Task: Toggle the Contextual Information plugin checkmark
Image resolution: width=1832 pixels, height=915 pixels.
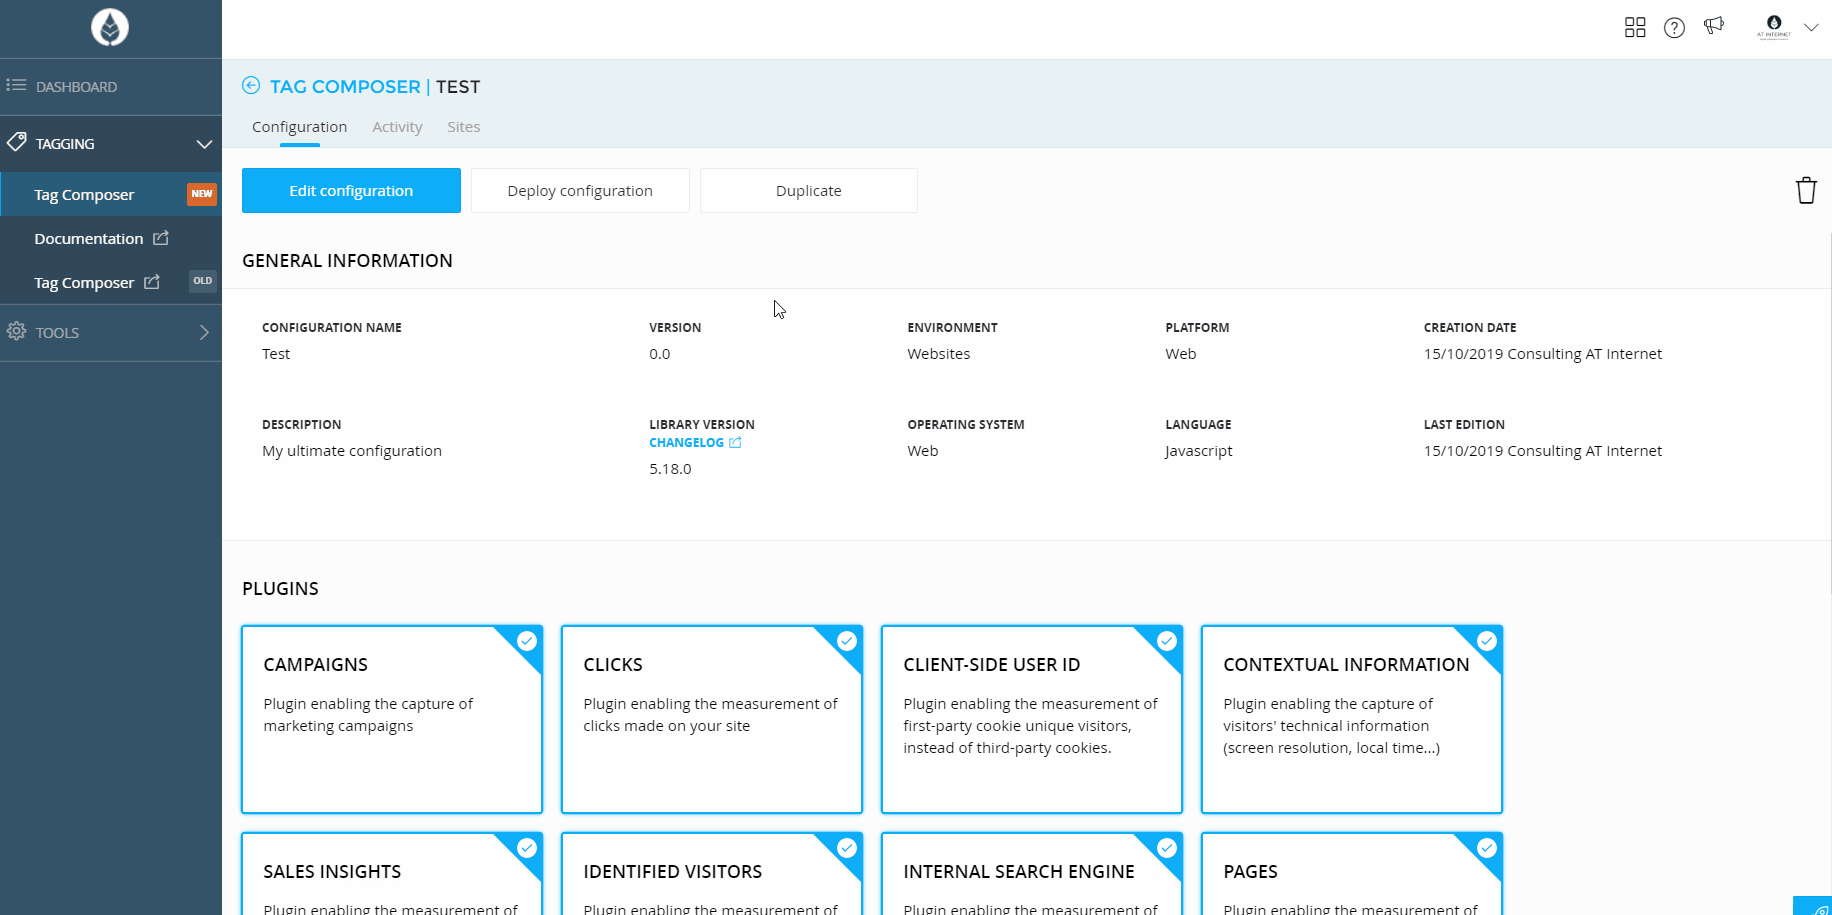Action: point(1487,641)
